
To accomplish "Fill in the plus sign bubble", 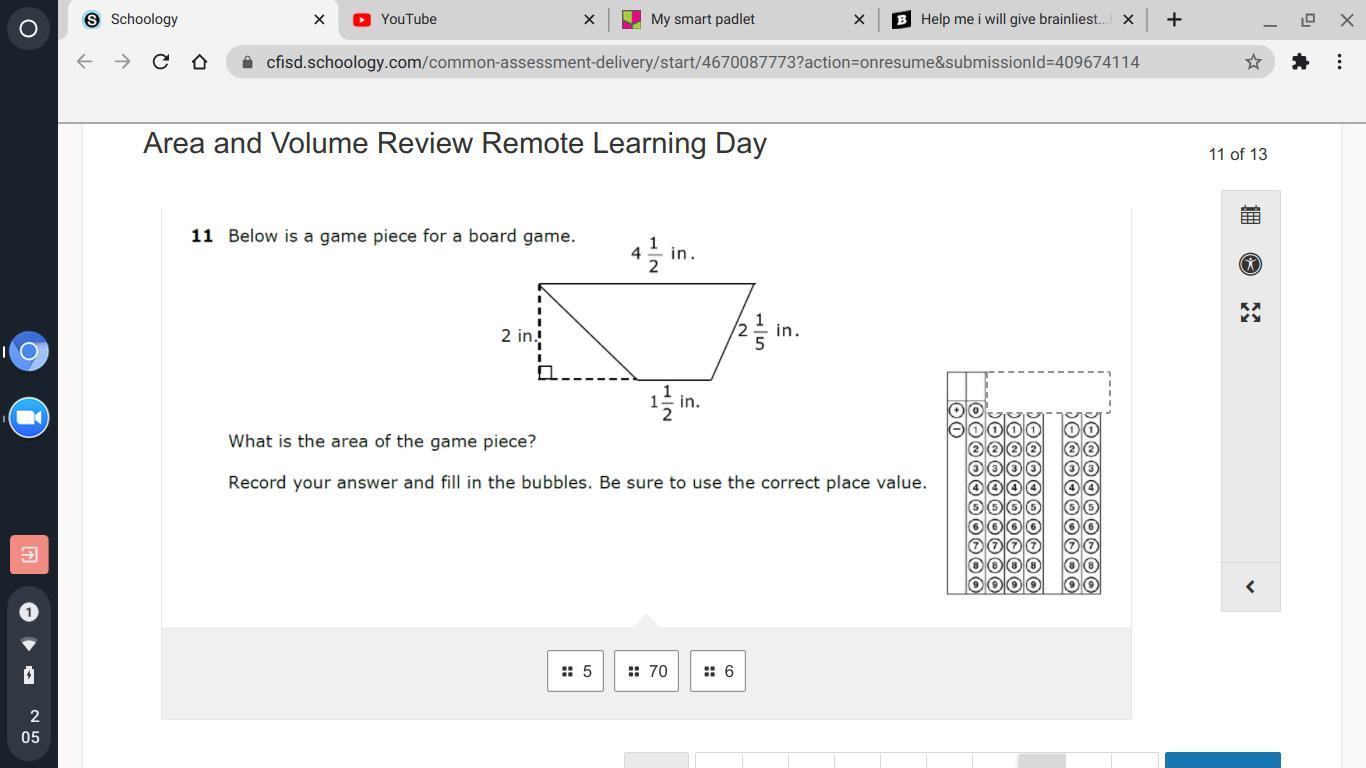I will point(956,410).
